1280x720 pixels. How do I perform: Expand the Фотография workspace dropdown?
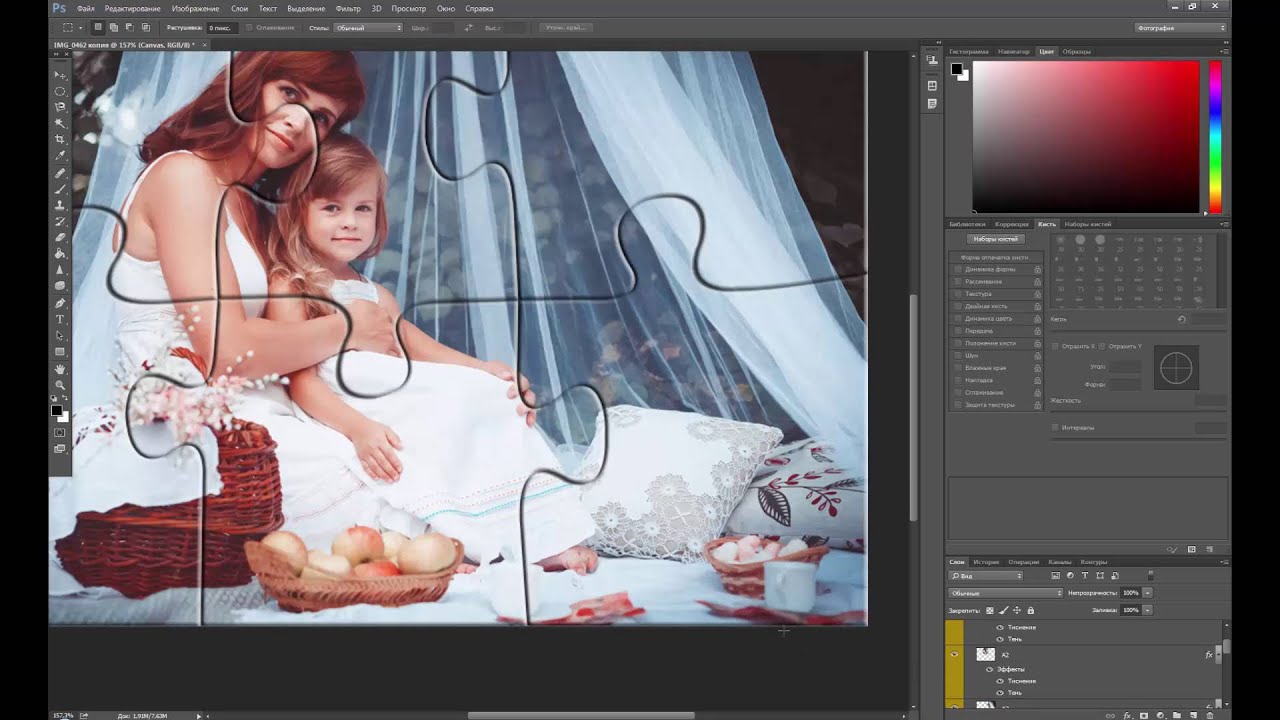coord(1181,28)
